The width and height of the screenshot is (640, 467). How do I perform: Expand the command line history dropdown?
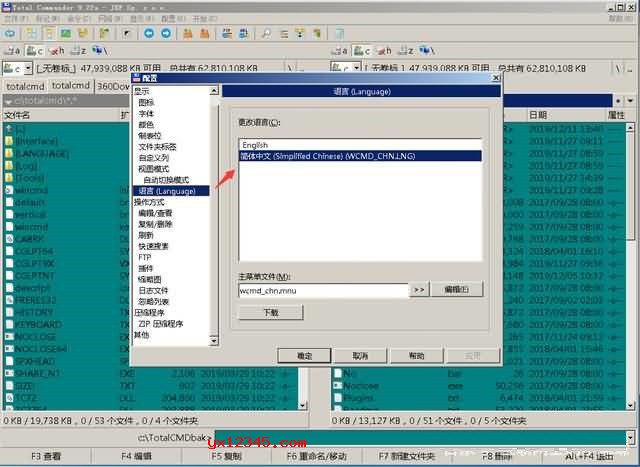click(631, 438)
